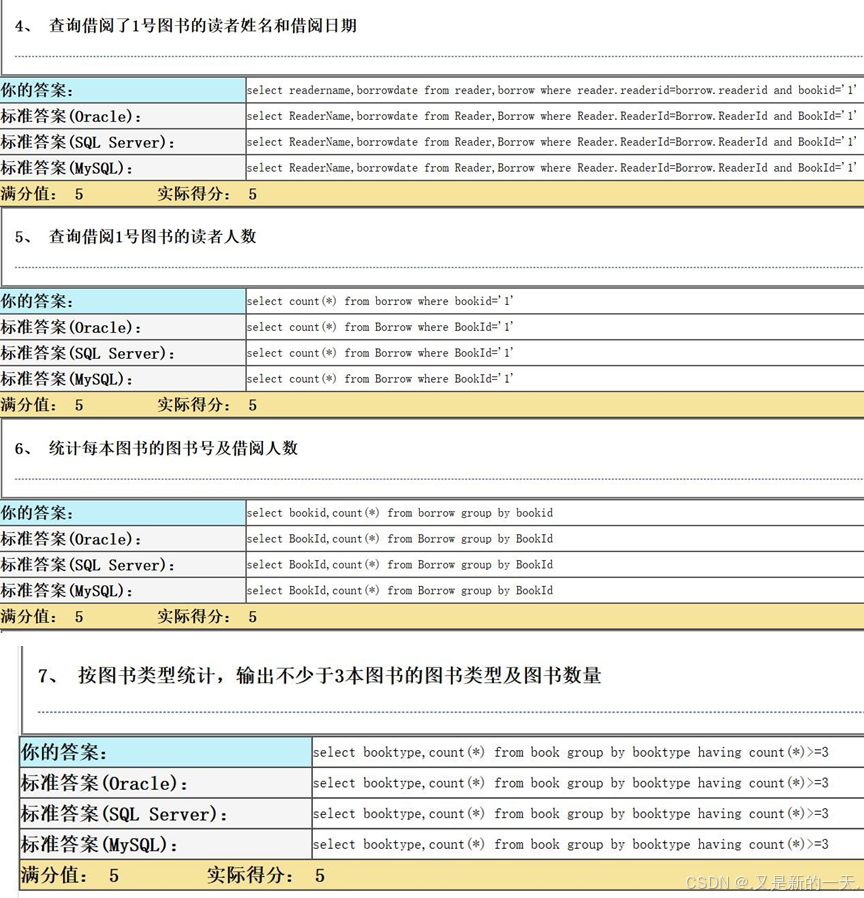Viewport: 864px width, 898px height.
Task: Click your answer count query for question 5
Action: pyautogui.click(x=380, y=301)
